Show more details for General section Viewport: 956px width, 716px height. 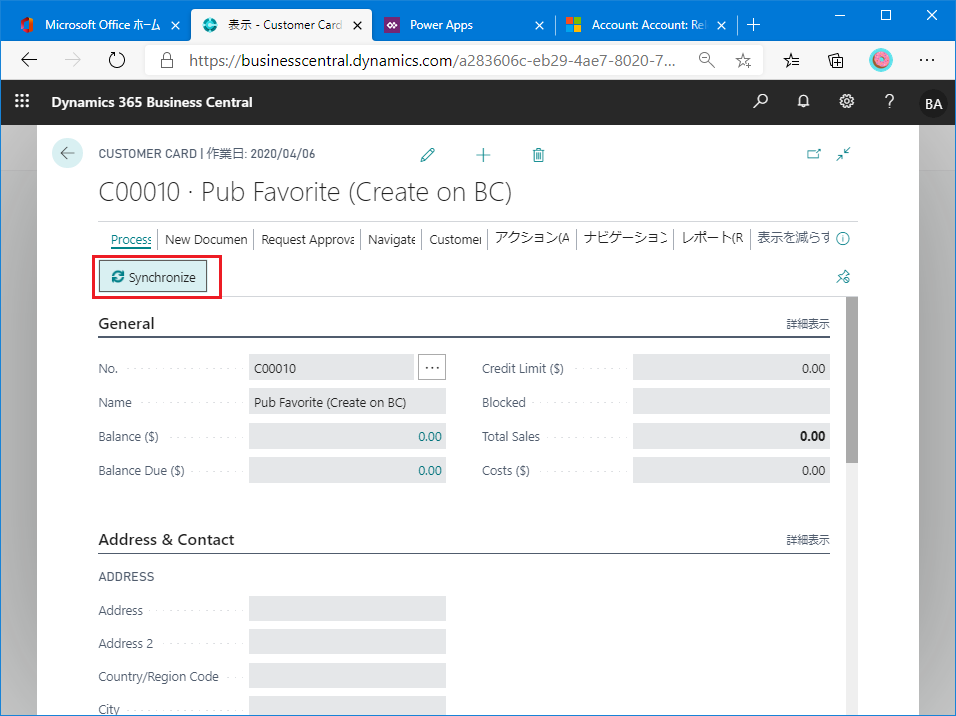[x=808, y=324]
